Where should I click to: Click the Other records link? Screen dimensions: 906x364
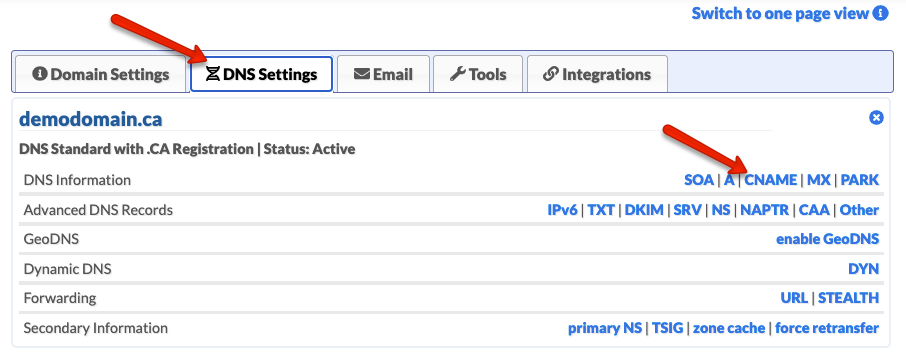859,210
